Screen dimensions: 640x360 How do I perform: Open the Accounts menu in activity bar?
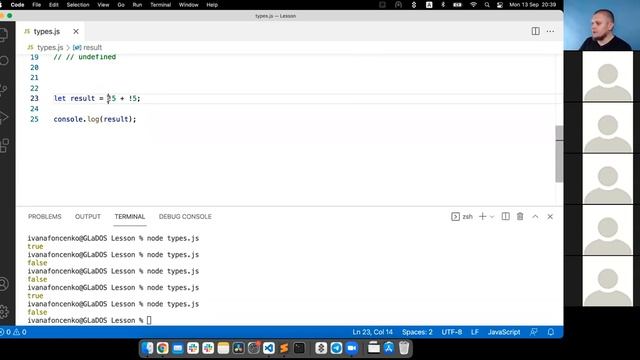click(4, 284)
